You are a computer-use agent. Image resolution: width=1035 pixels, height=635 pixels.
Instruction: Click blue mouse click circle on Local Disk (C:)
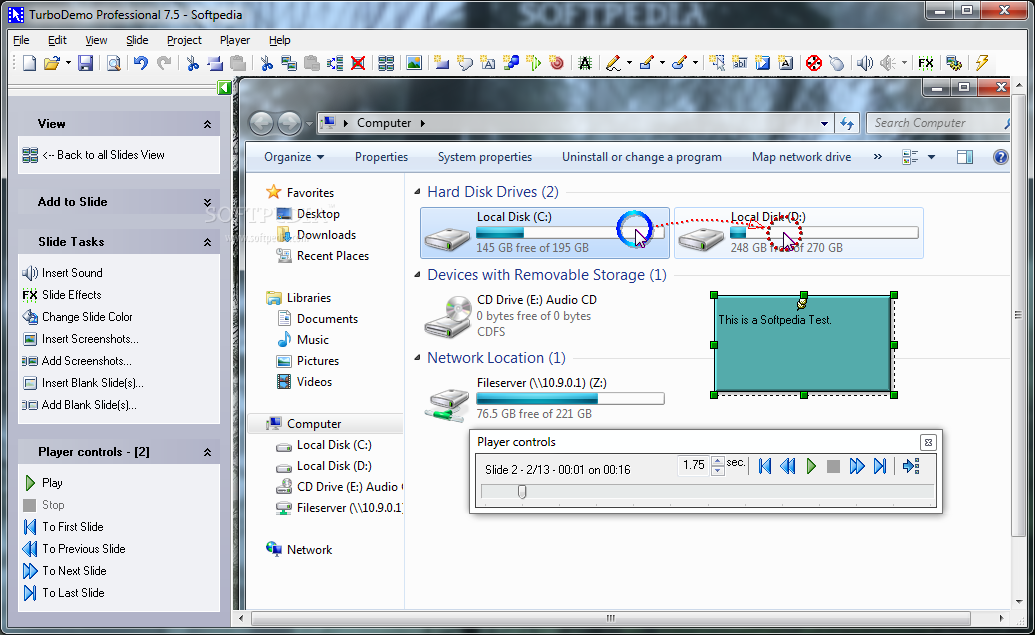click(634, 228)
